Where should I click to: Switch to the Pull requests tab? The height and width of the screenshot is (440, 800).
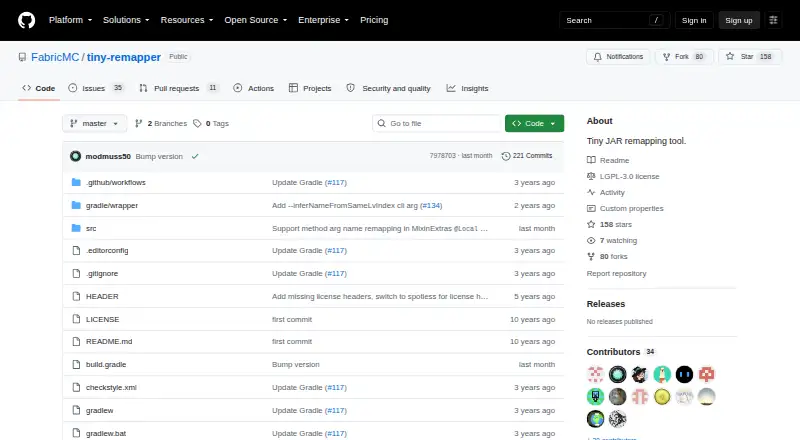point(179,88)
